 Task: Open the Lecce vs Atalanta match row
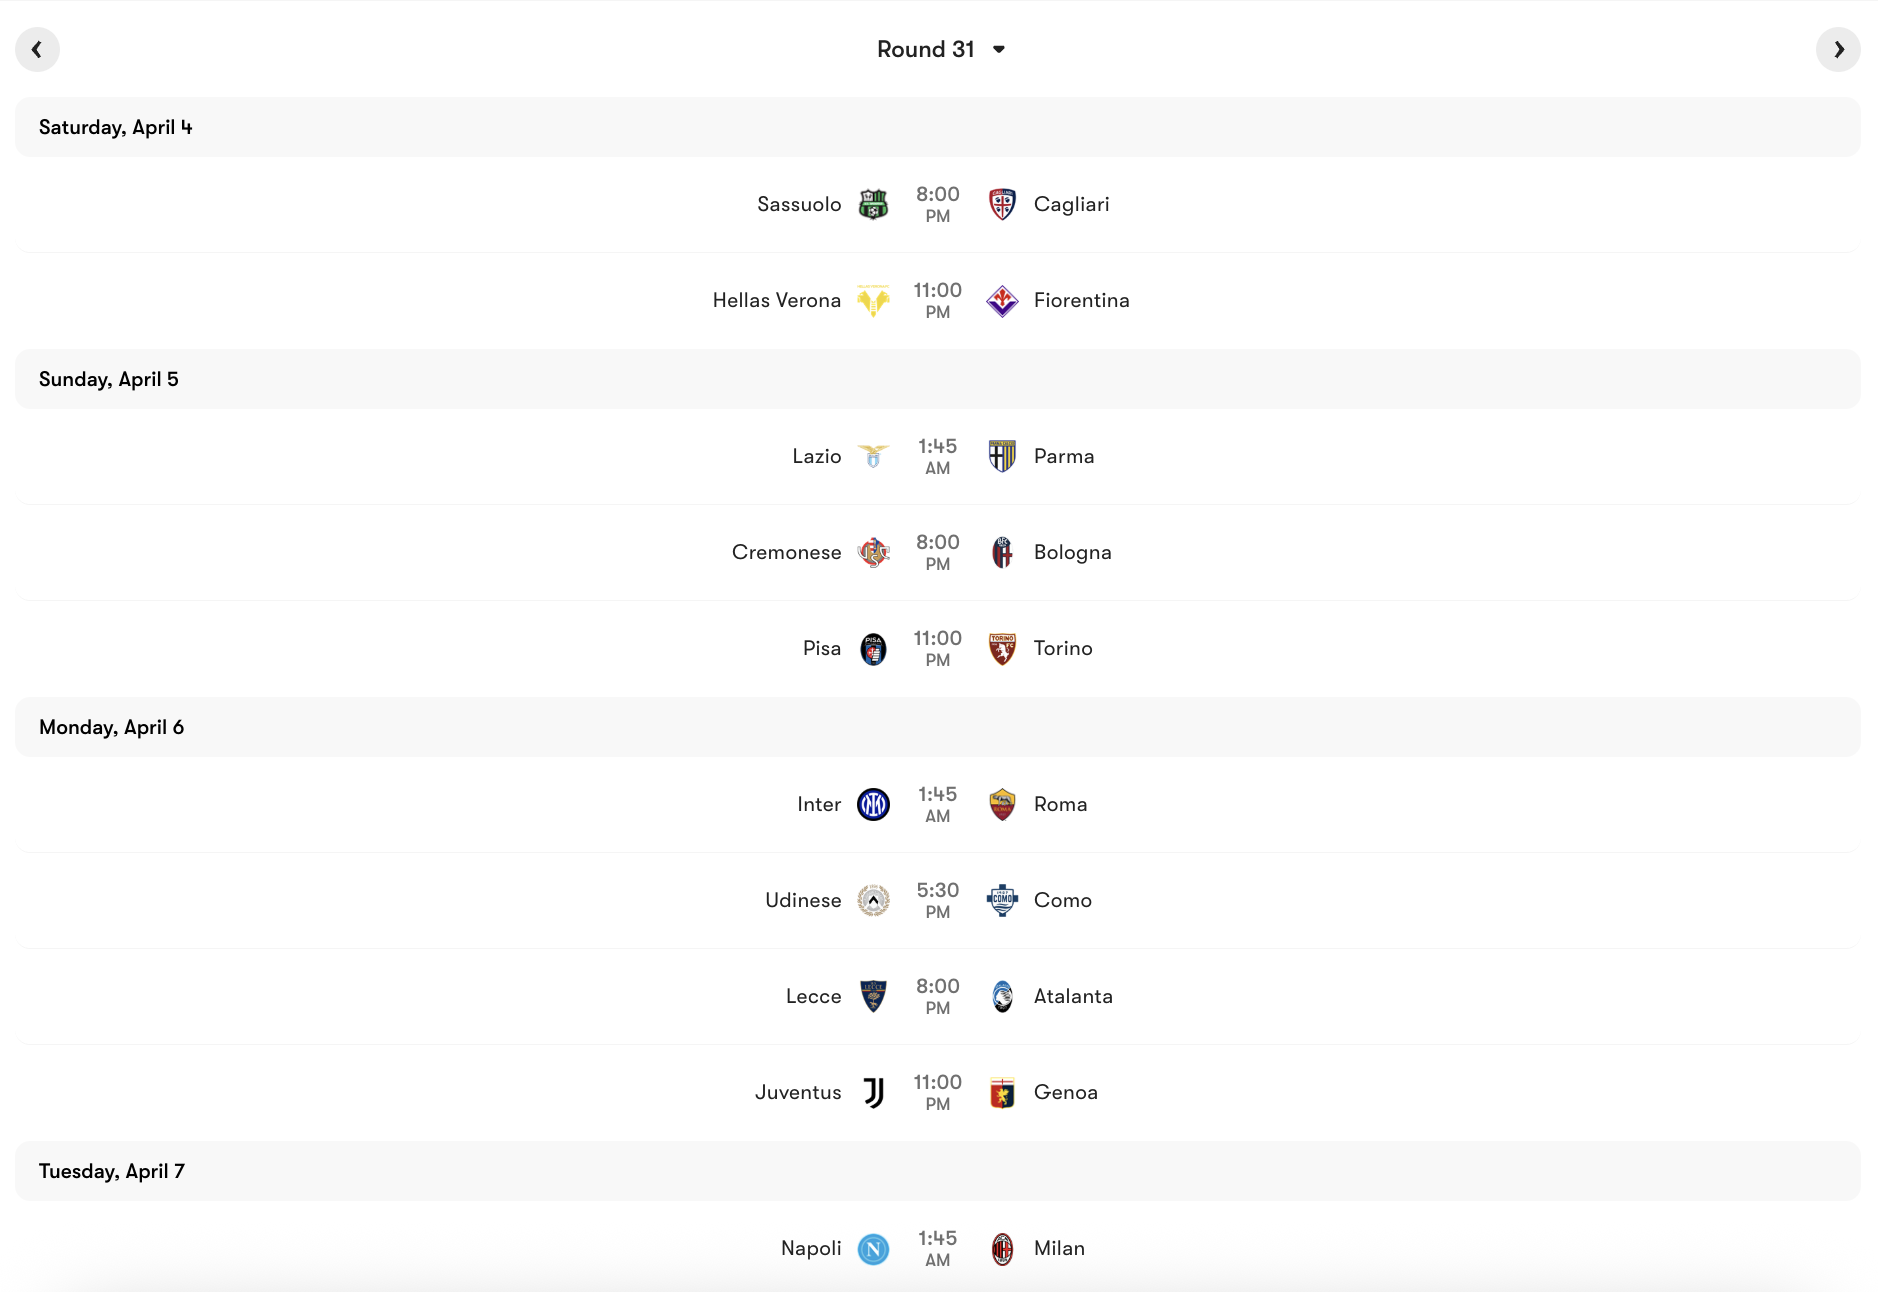[x=938, y=996]
